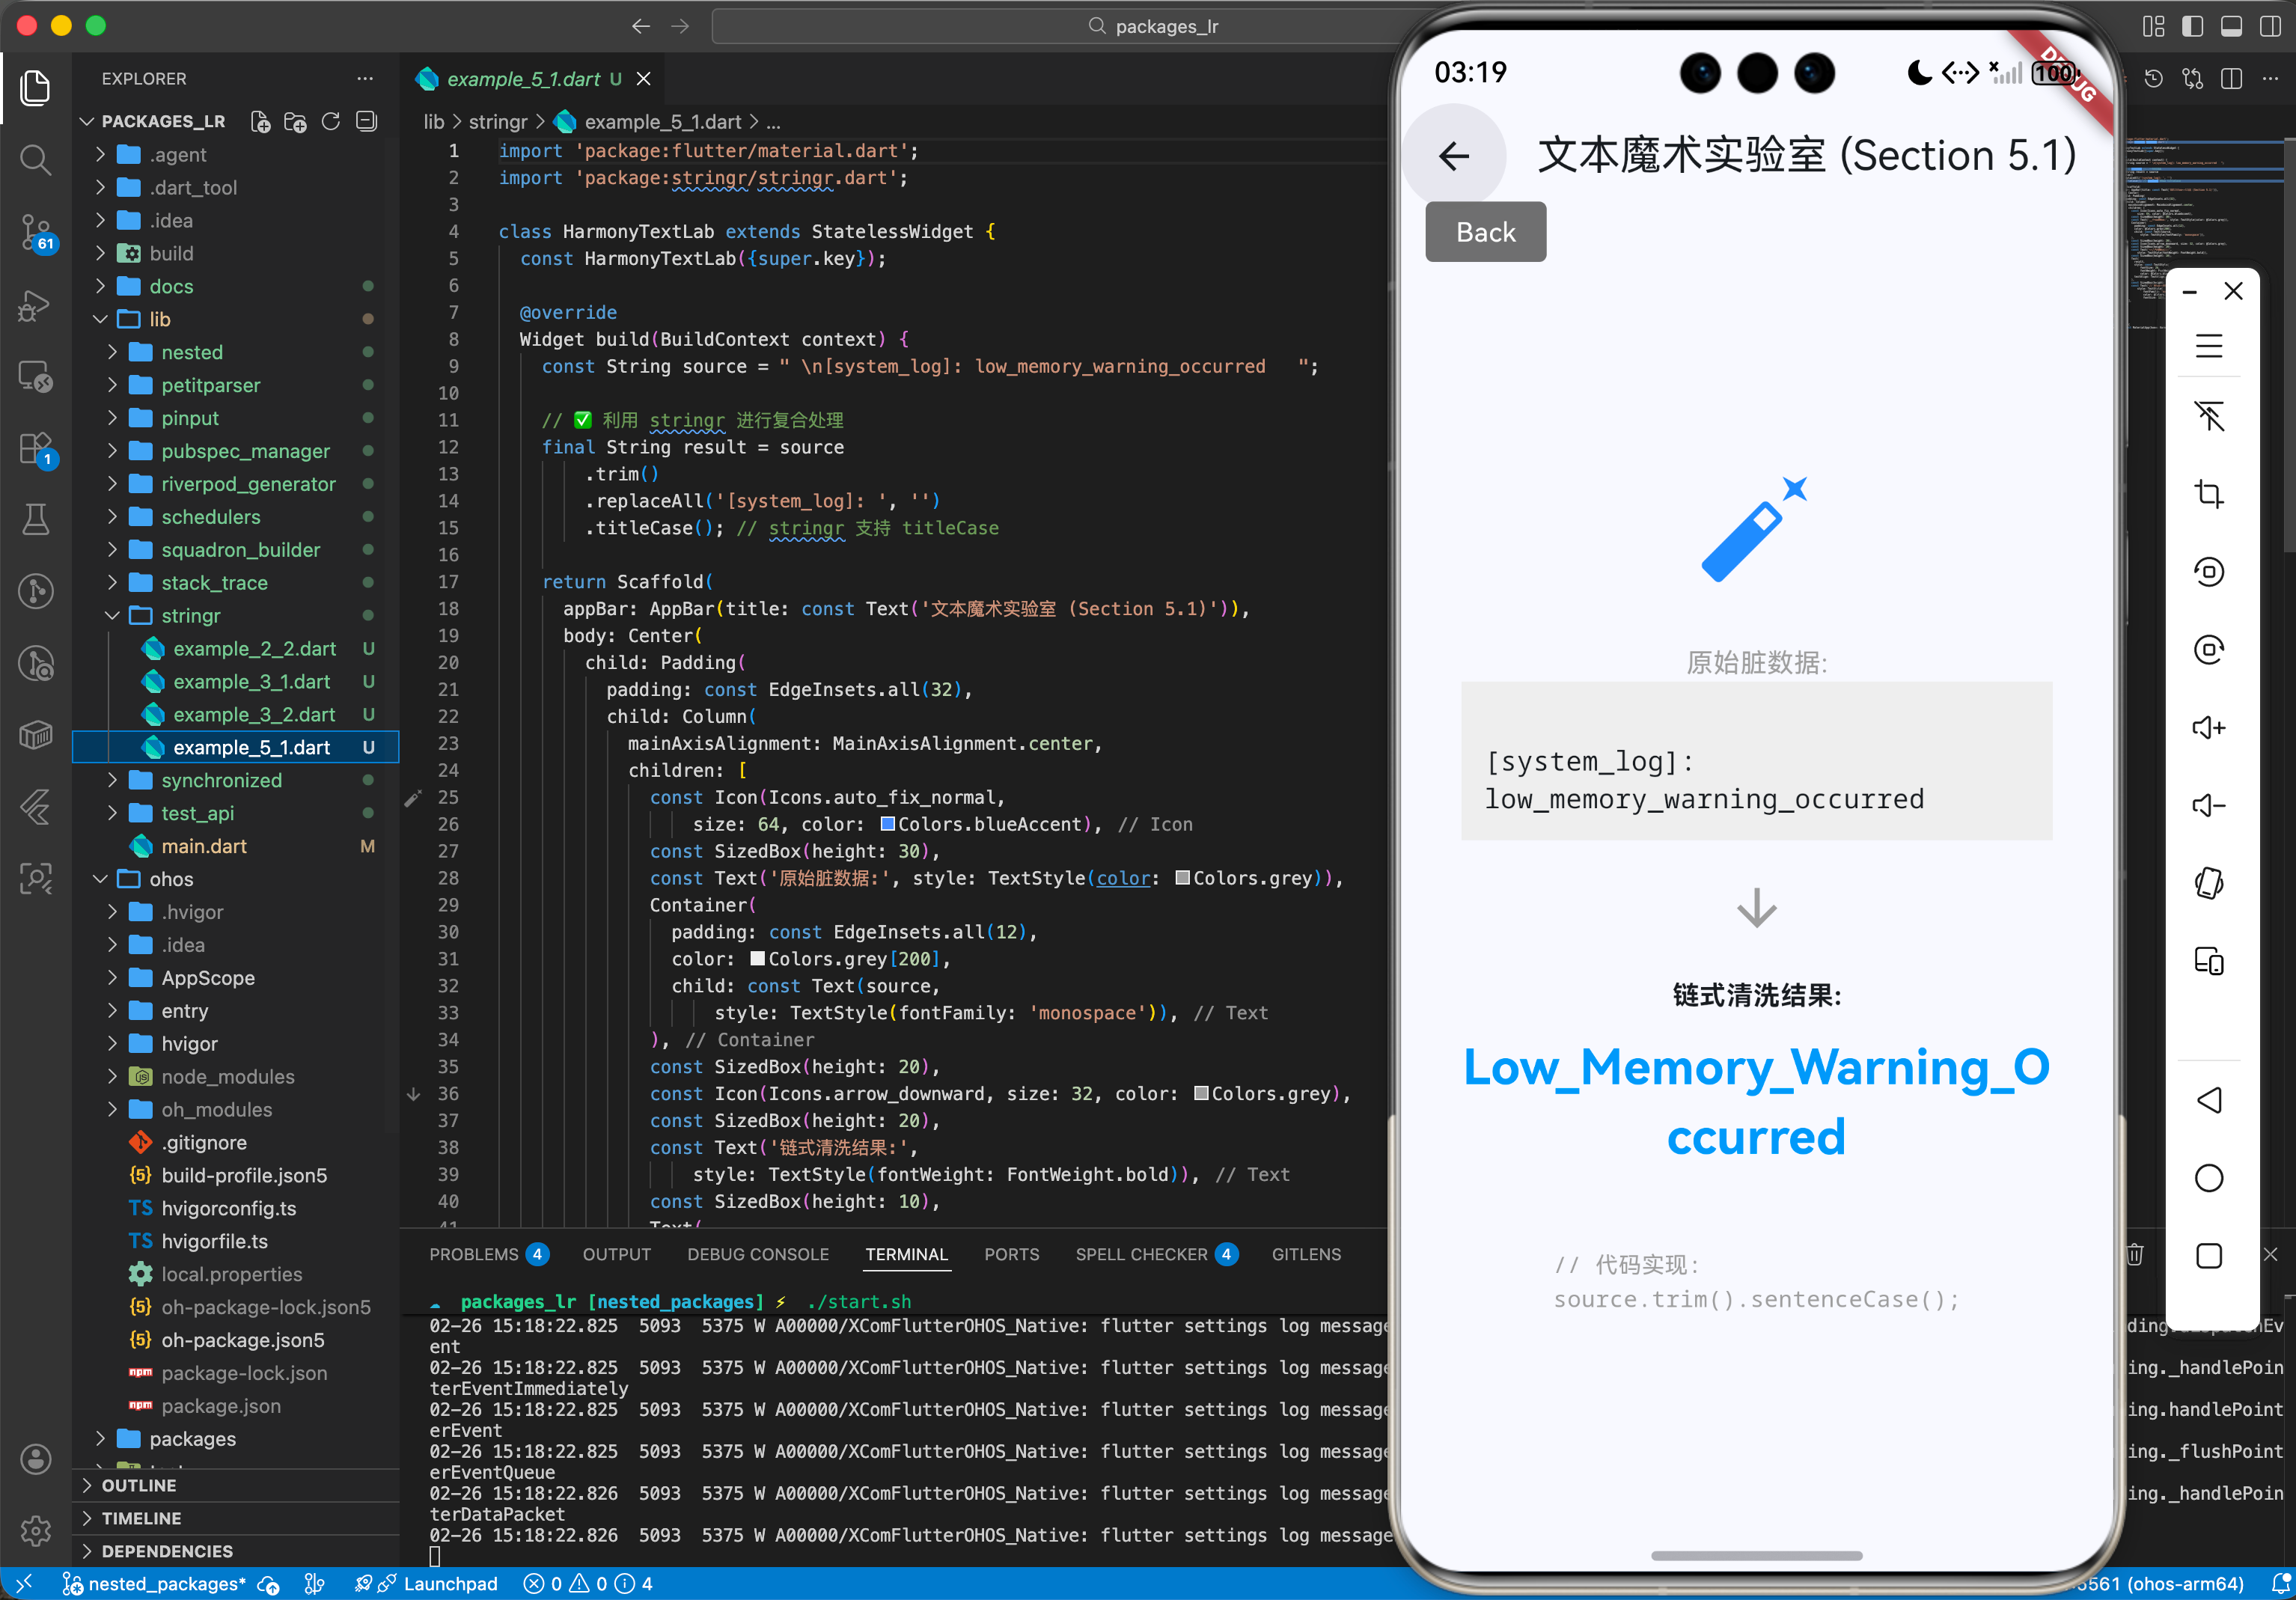Close the example_5_1.dart editor tab
Viewport: 2296px width, 1600px height.
coord(644,79)
